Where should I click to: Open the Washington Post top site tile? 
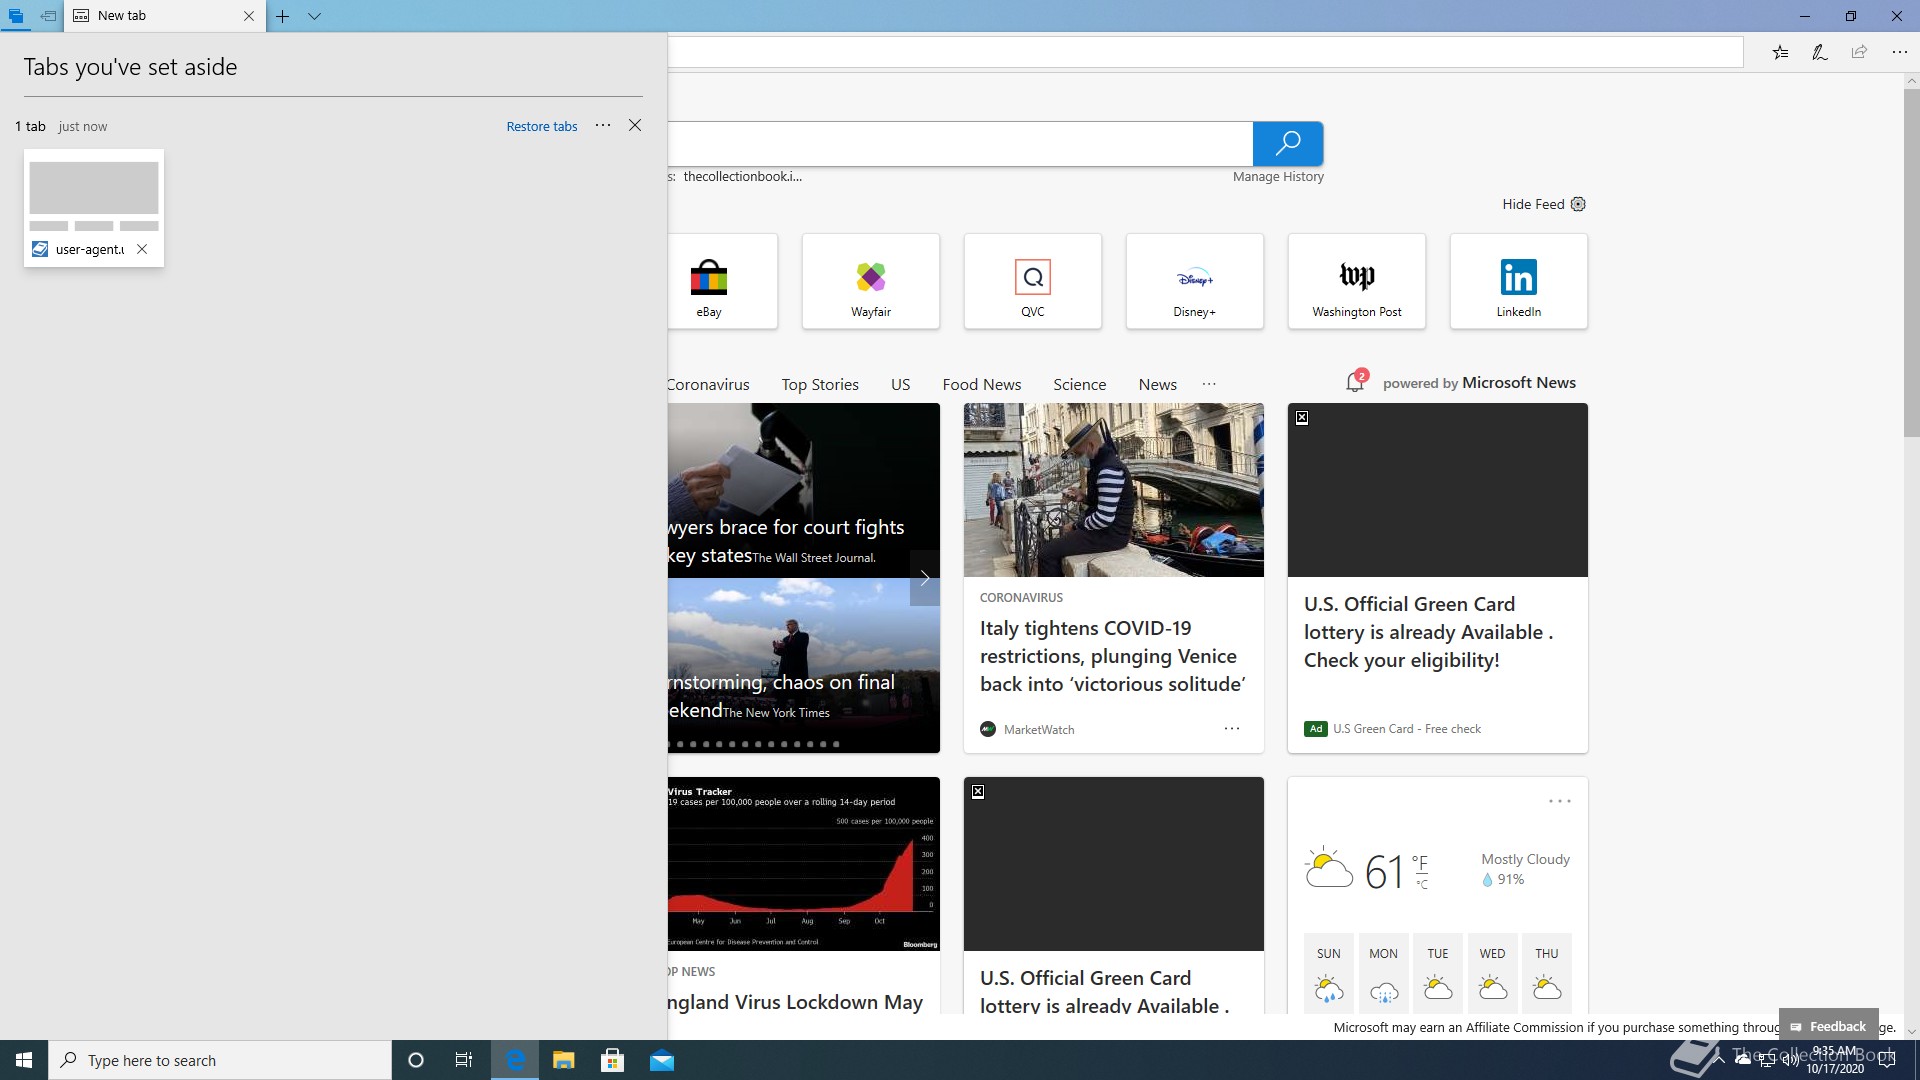[1357, 281]
